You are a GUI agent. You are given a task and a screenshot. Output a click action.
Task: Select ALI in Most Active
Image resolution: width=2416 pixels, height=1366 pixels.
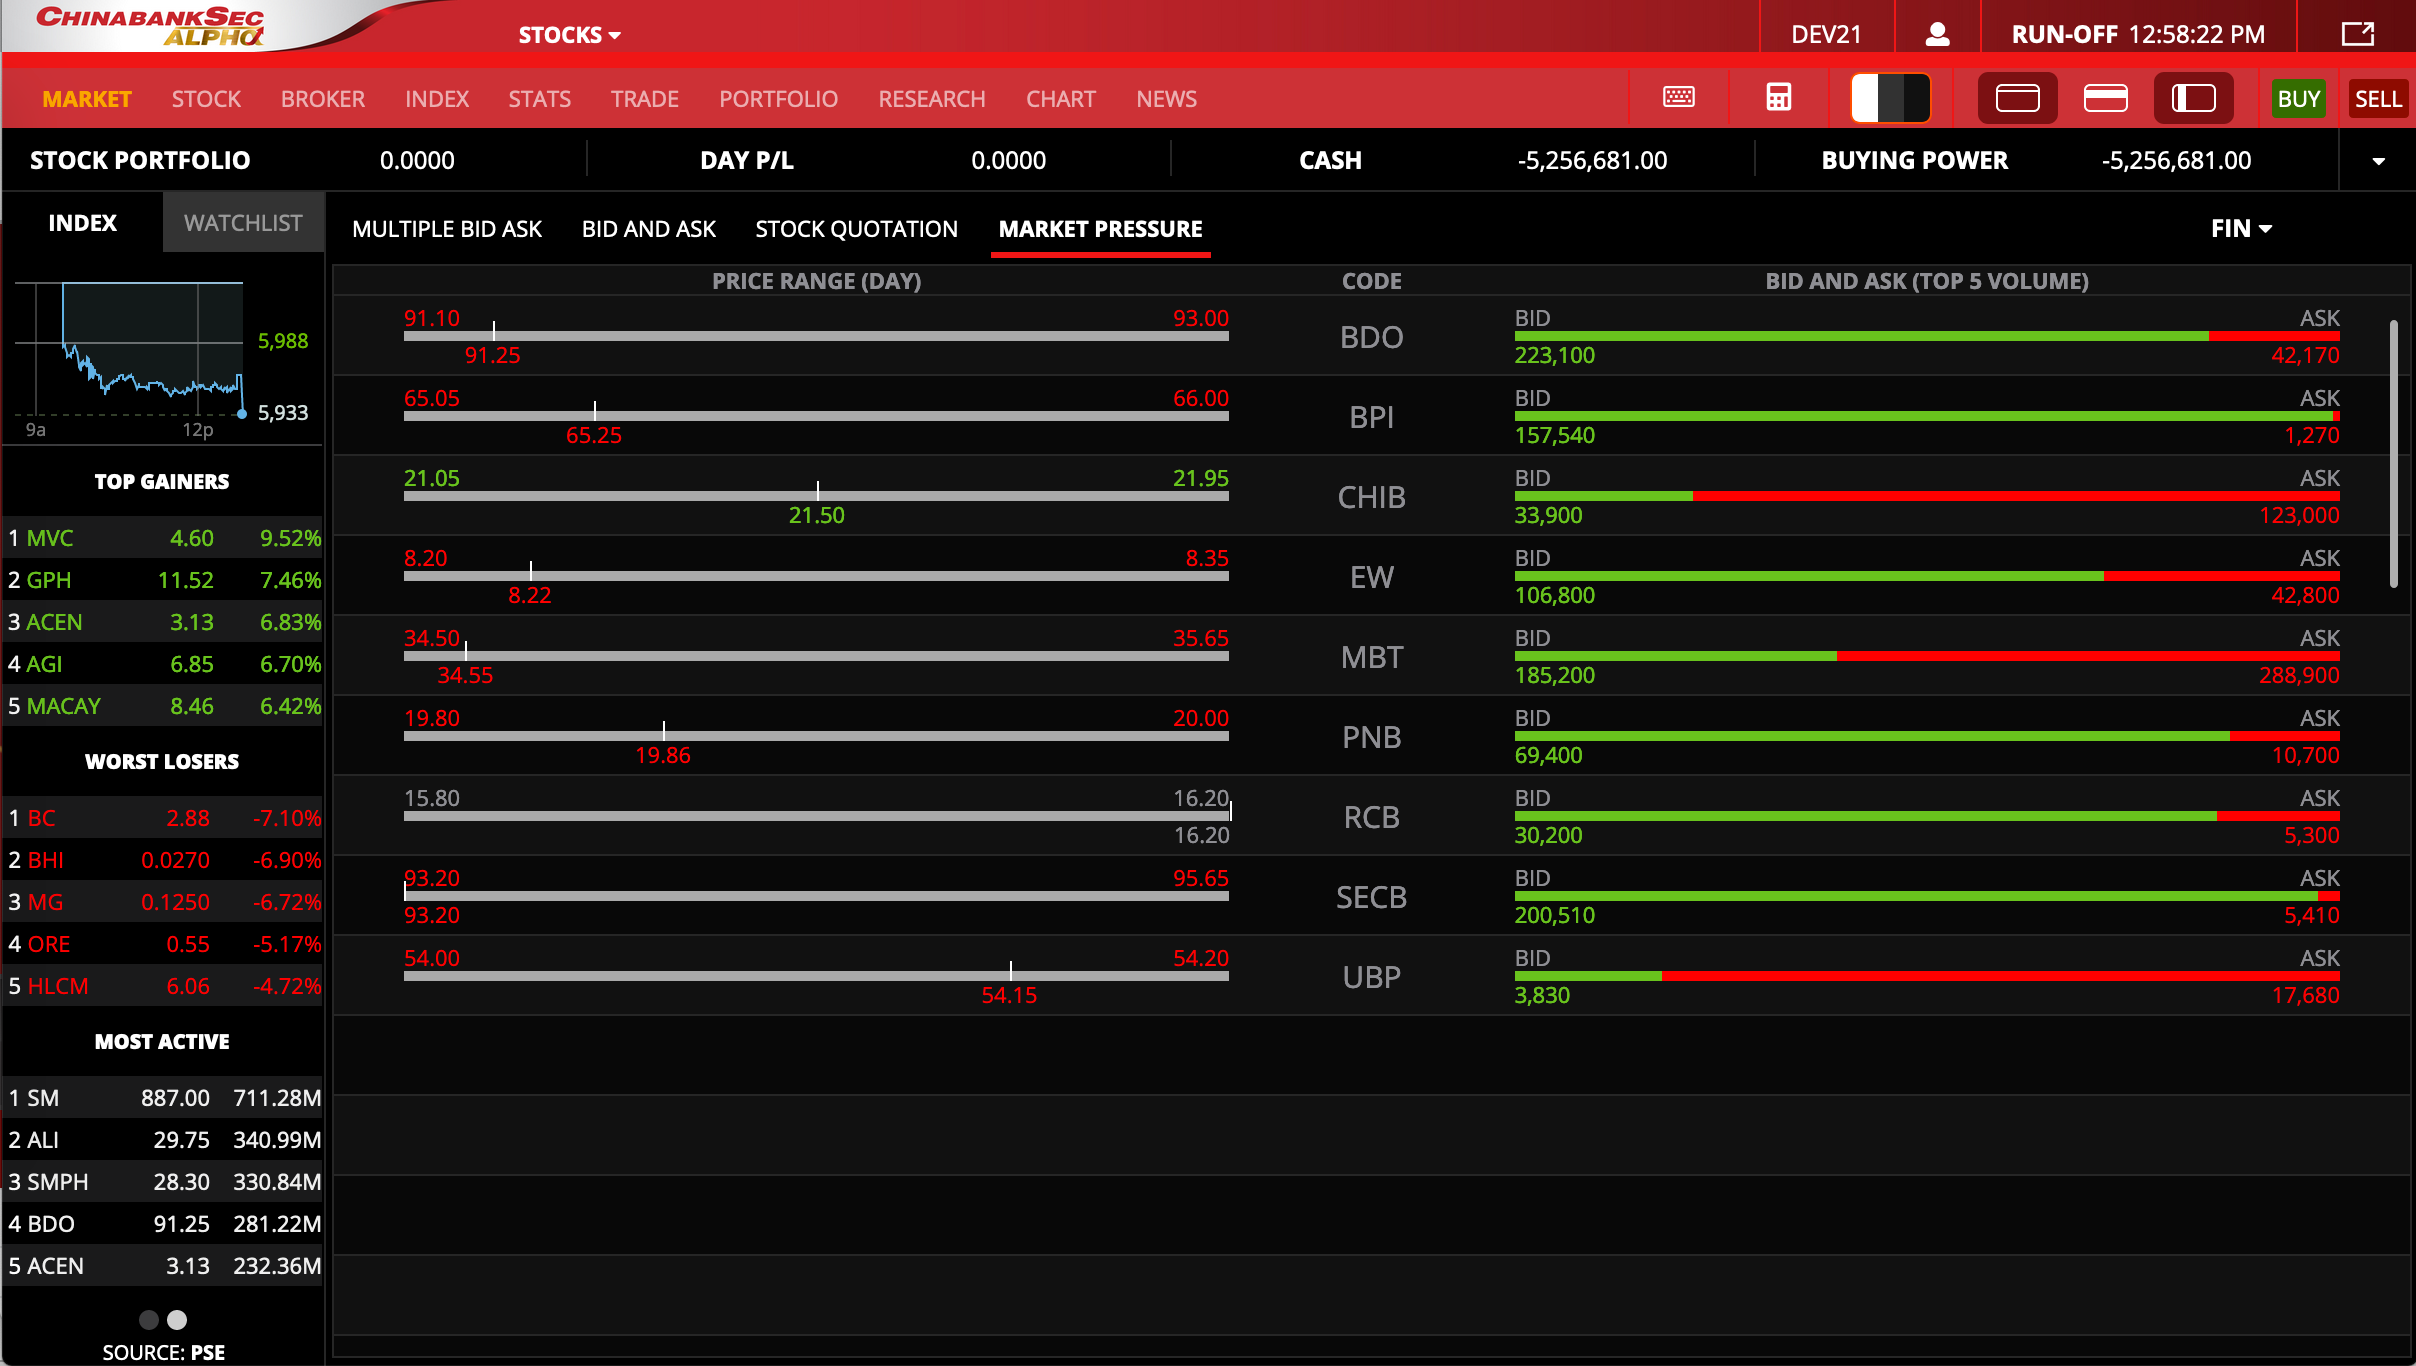(x=164, y=1140)
